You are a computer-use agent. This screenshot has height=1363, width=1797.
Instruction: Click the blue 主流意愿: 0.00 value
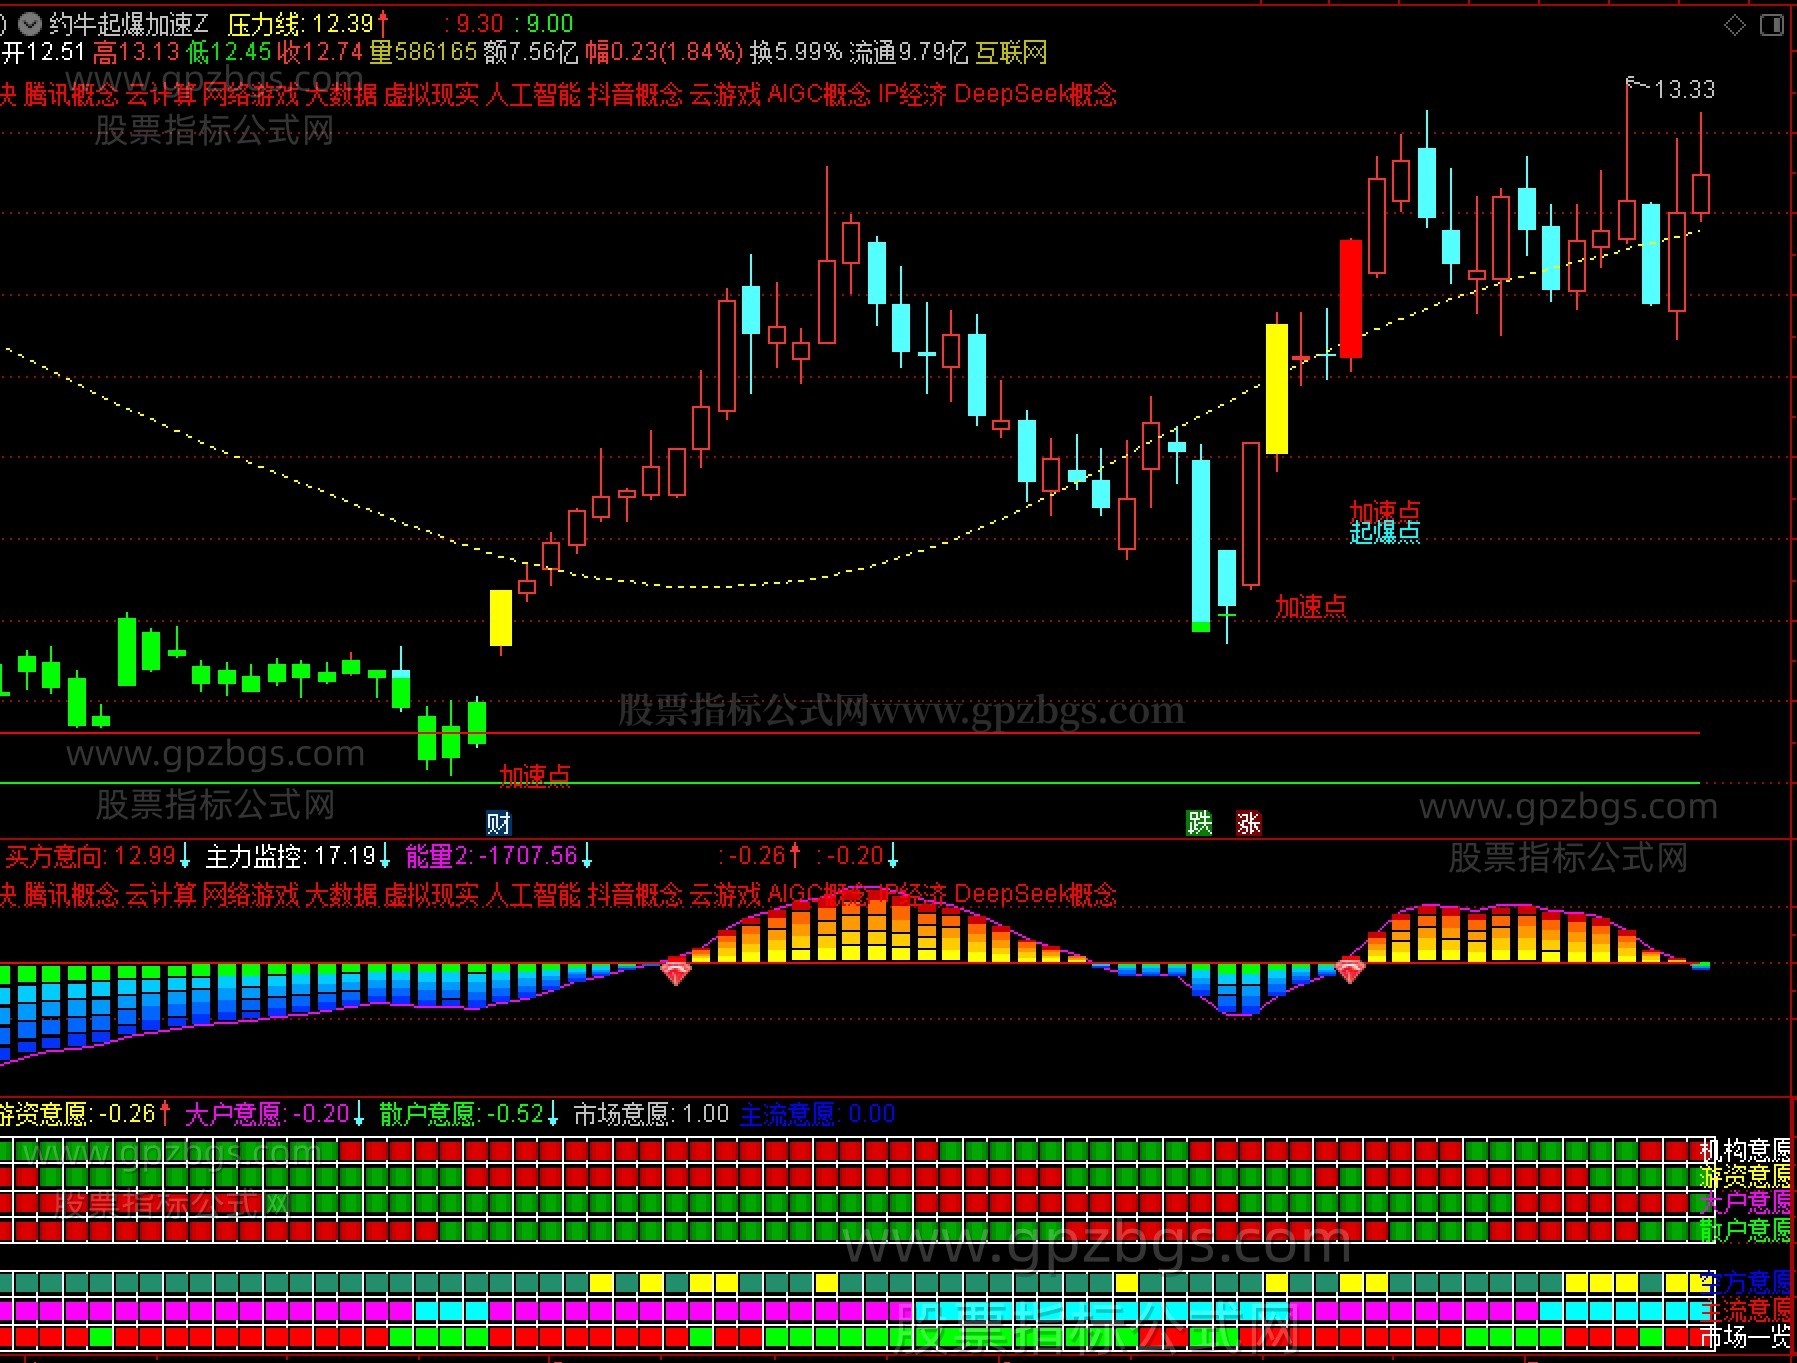click(817, 1114)
